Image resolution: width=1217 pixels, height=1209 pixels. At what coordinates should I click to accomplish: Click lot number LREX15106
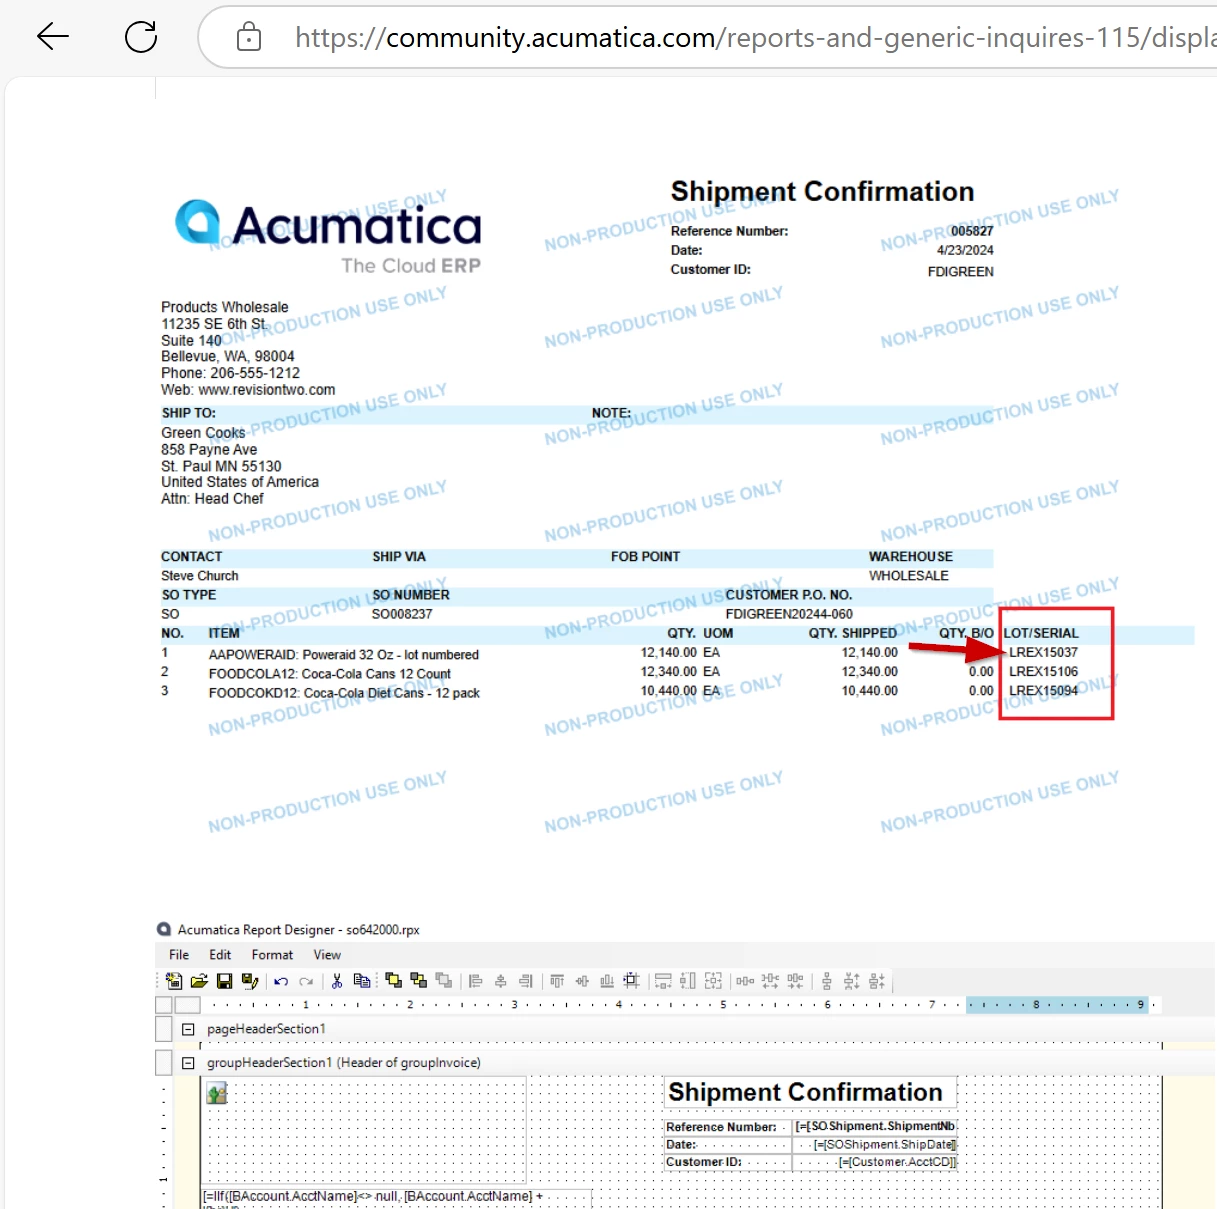tap(1044, 671)
